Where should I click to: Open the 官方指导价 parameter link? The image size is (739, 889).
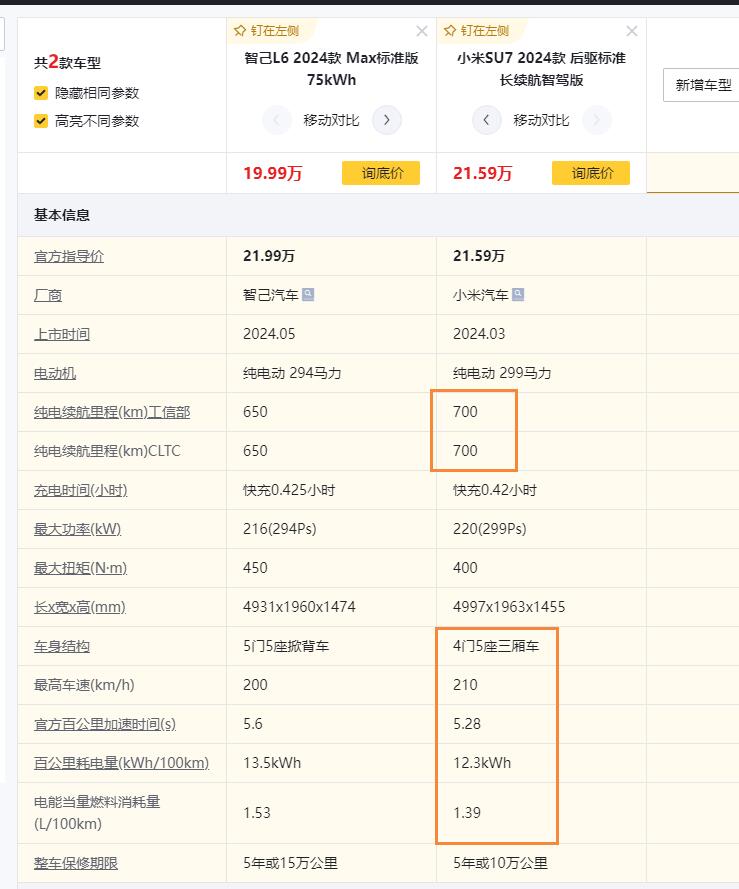(69, 256)
